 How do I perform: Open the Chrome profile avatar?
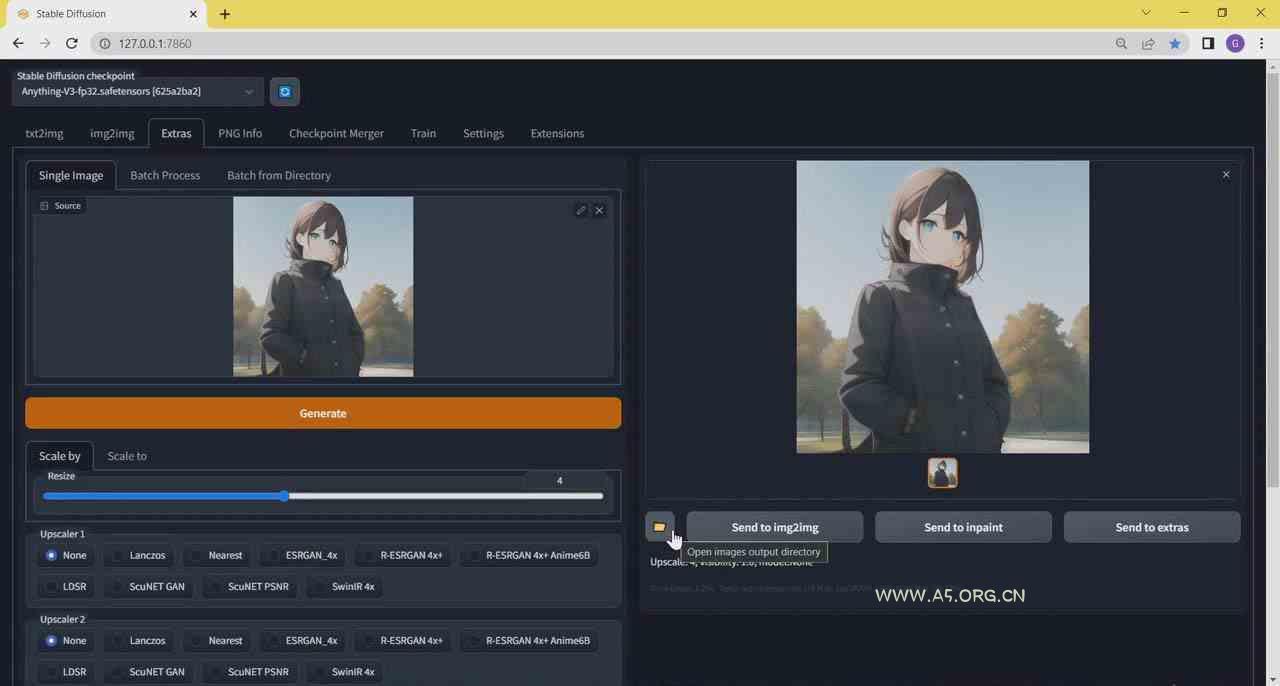coord(1234,43)
